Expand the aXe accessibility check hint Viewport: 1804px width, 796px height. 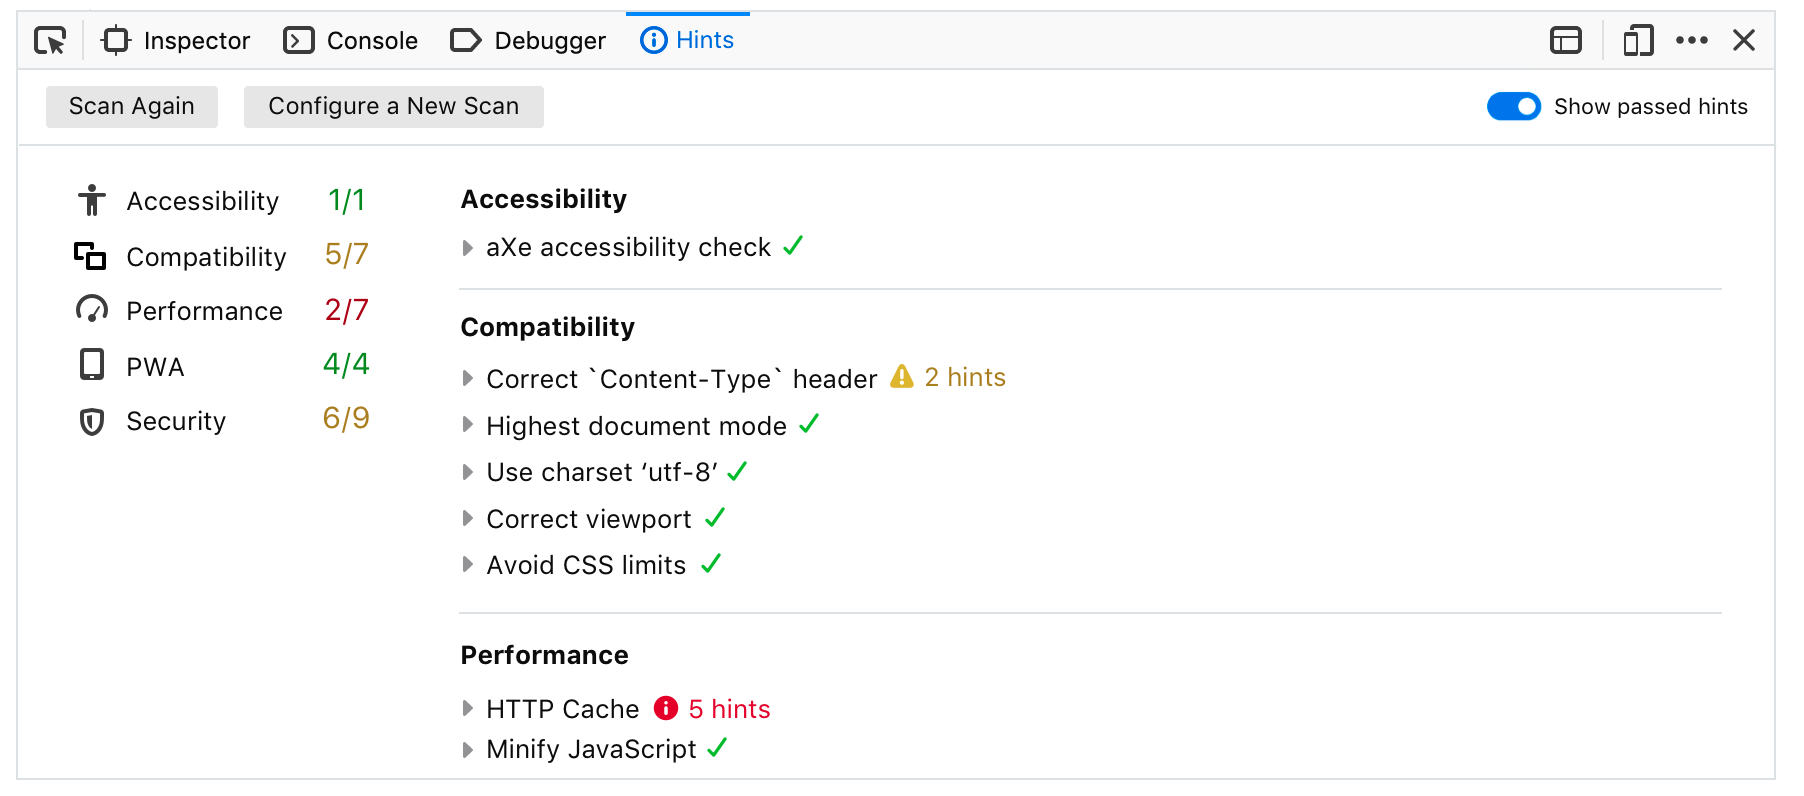click(468, 248)
